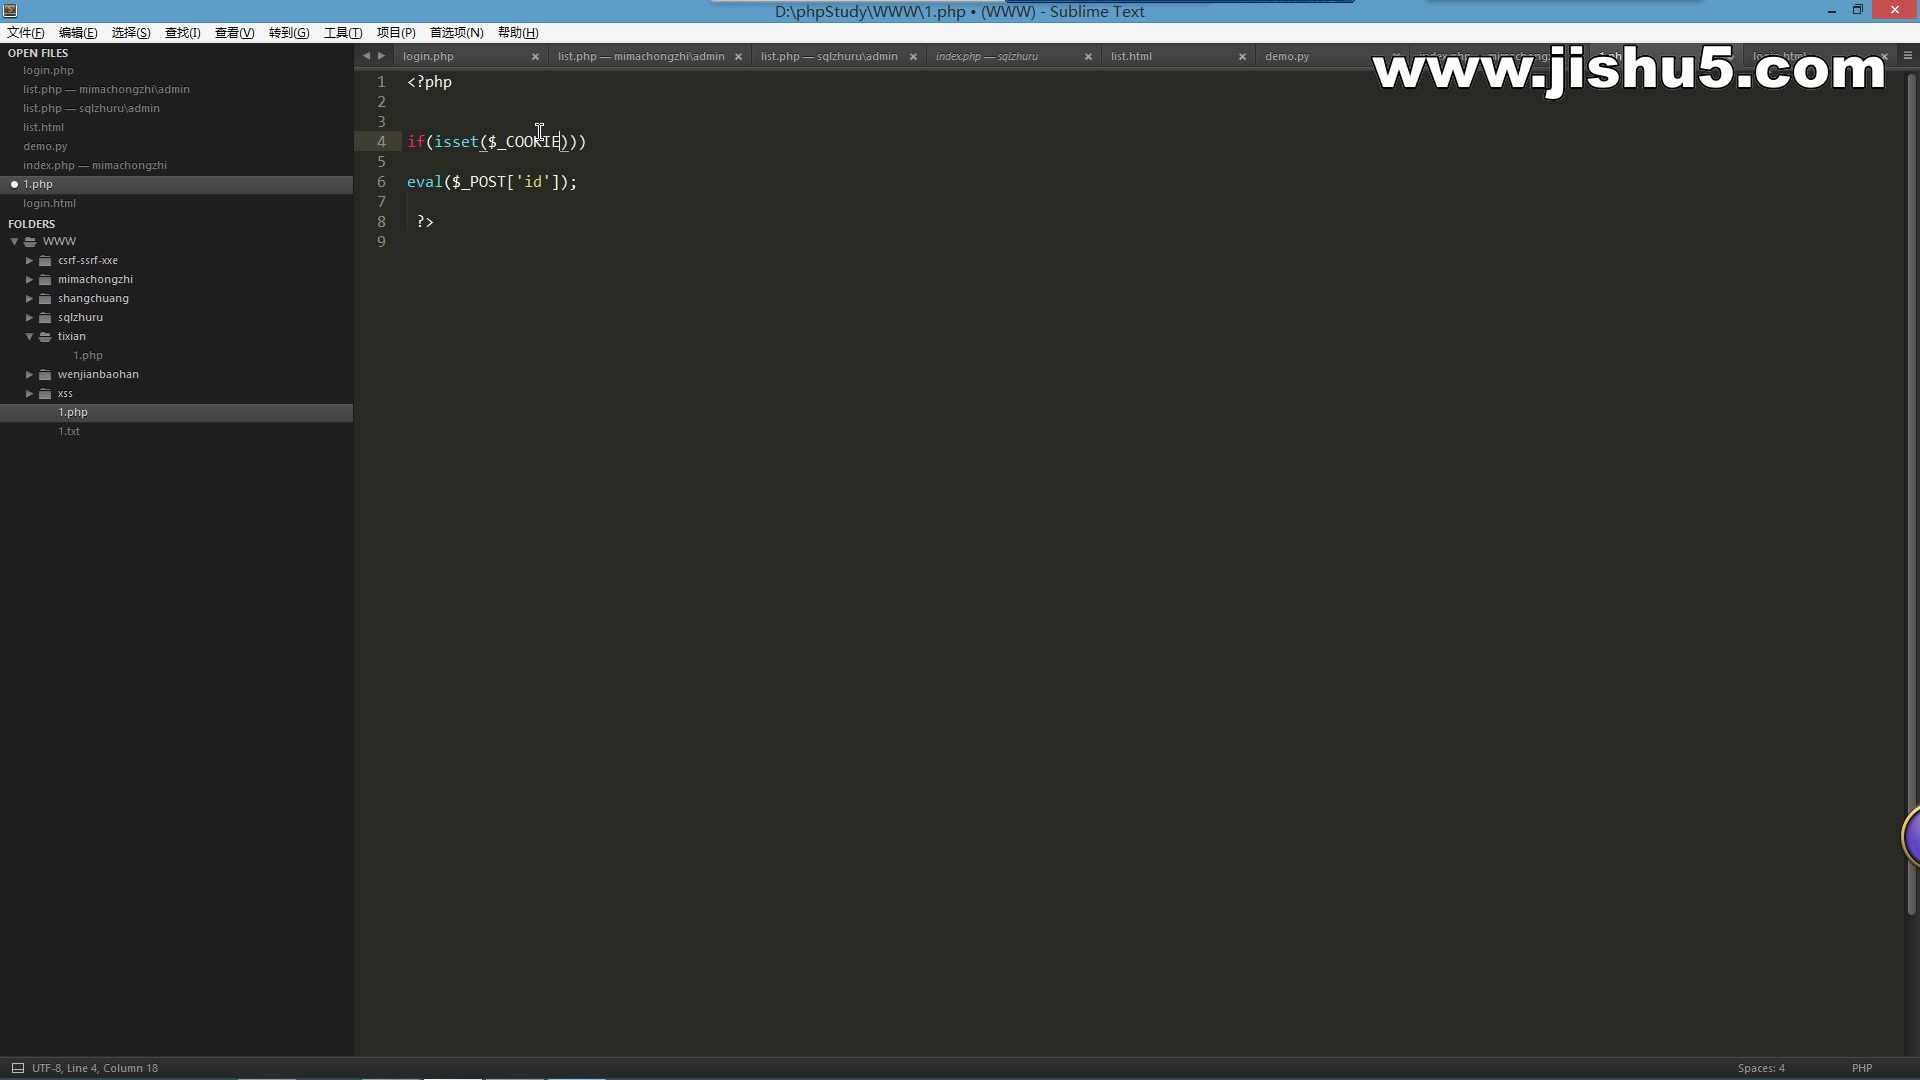Click the shangchuang folder icon
The height and width of the screenshot is (1080, 1920).
[45, 298]
